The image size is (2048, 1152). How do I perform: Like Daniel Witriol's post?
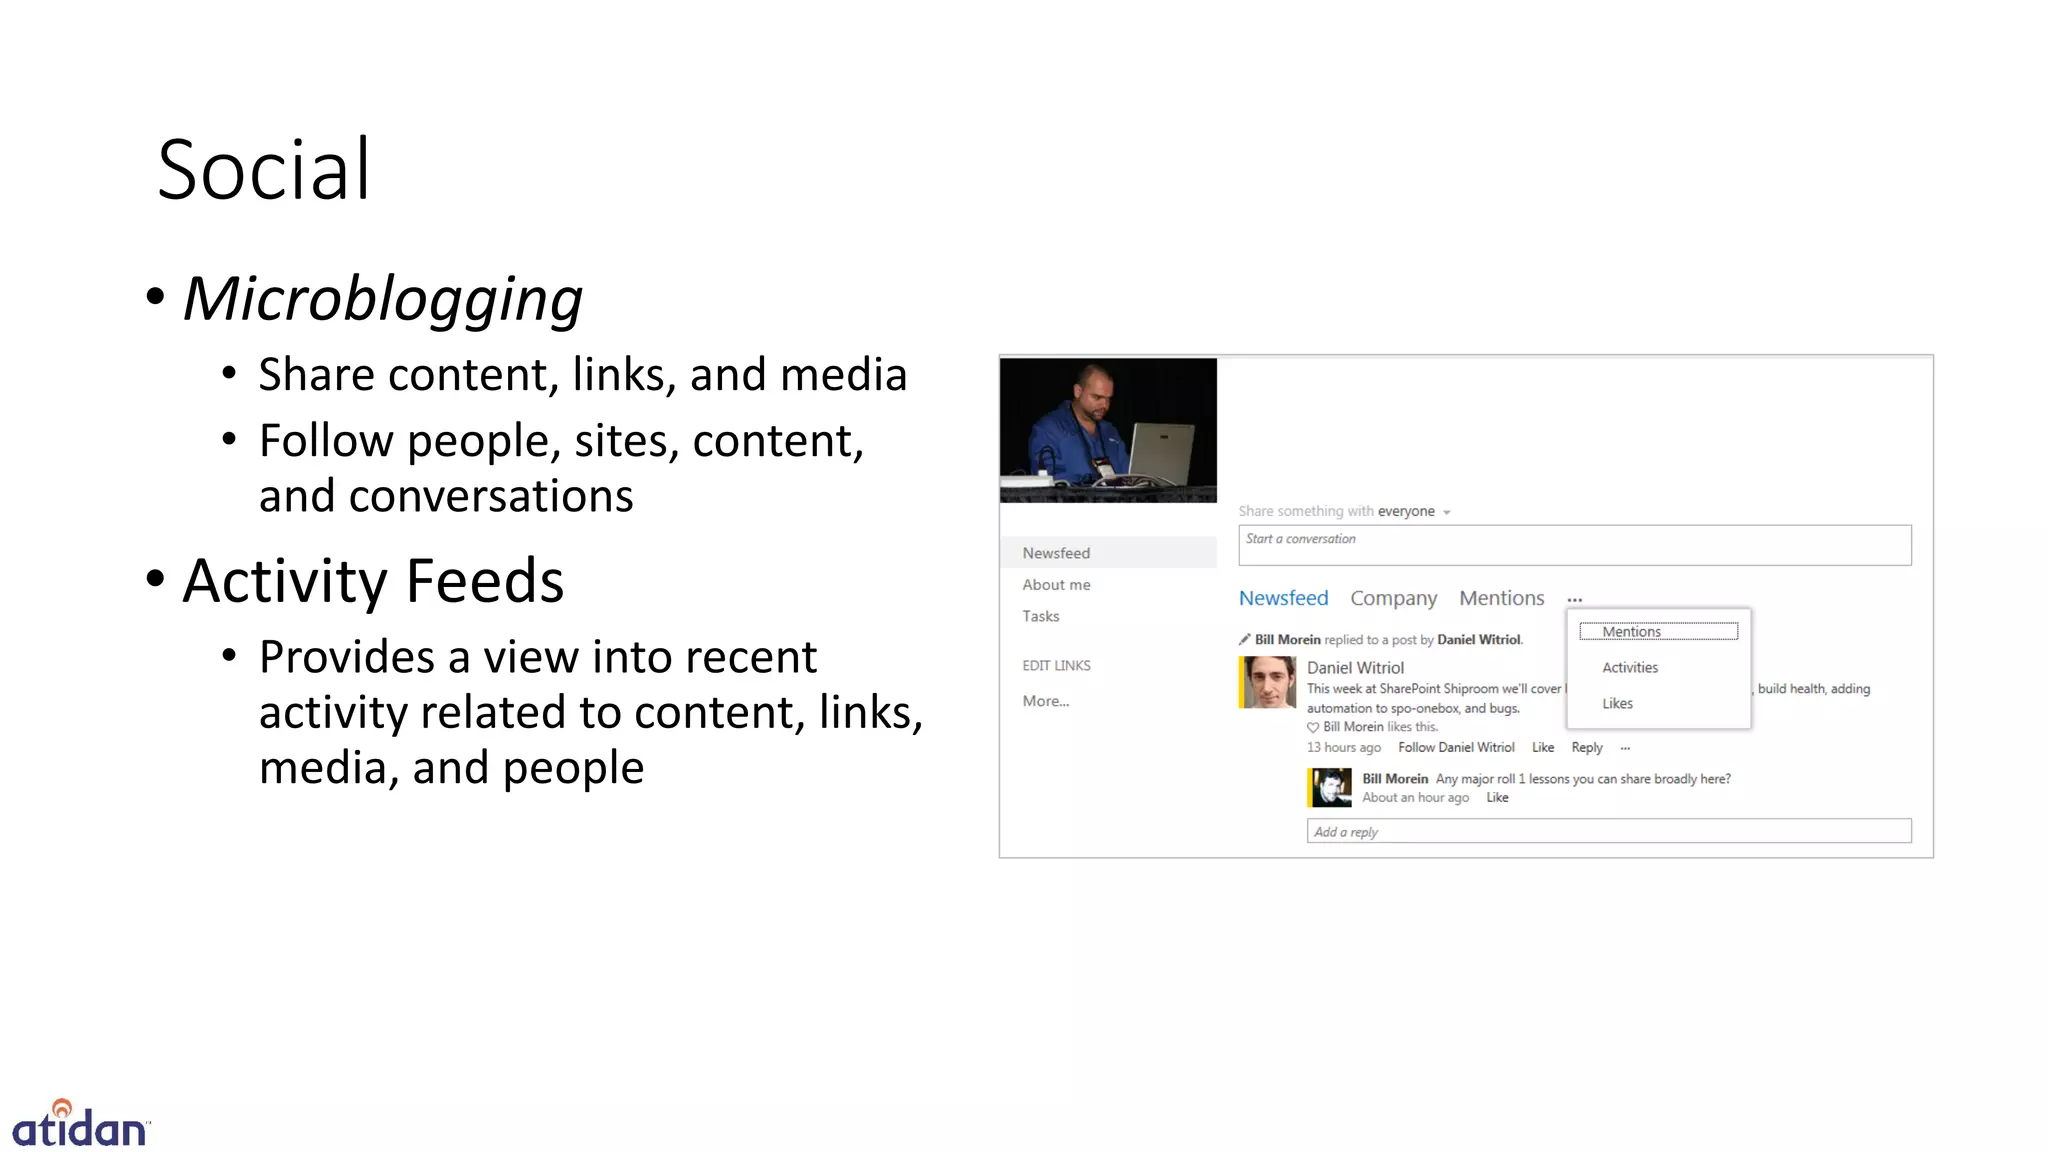pyautogui.click(x=1543, y=747)
